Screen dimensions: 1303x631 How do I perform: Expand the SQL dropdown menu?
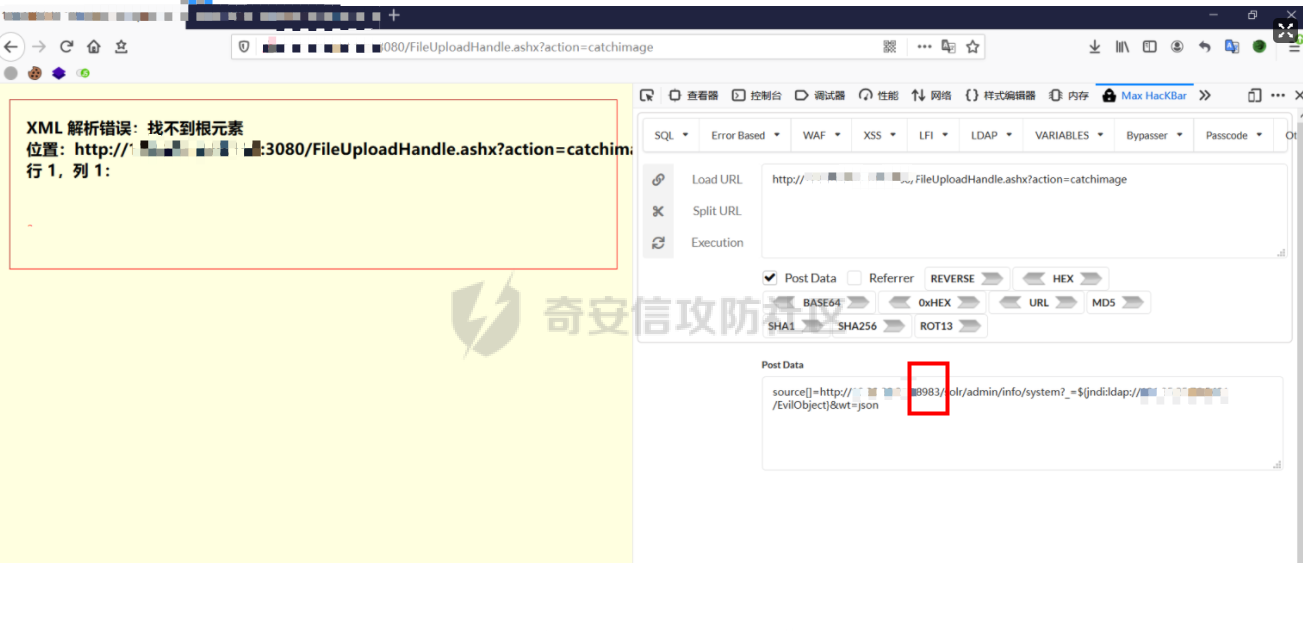pyautogui.click(x=671, y=136)
